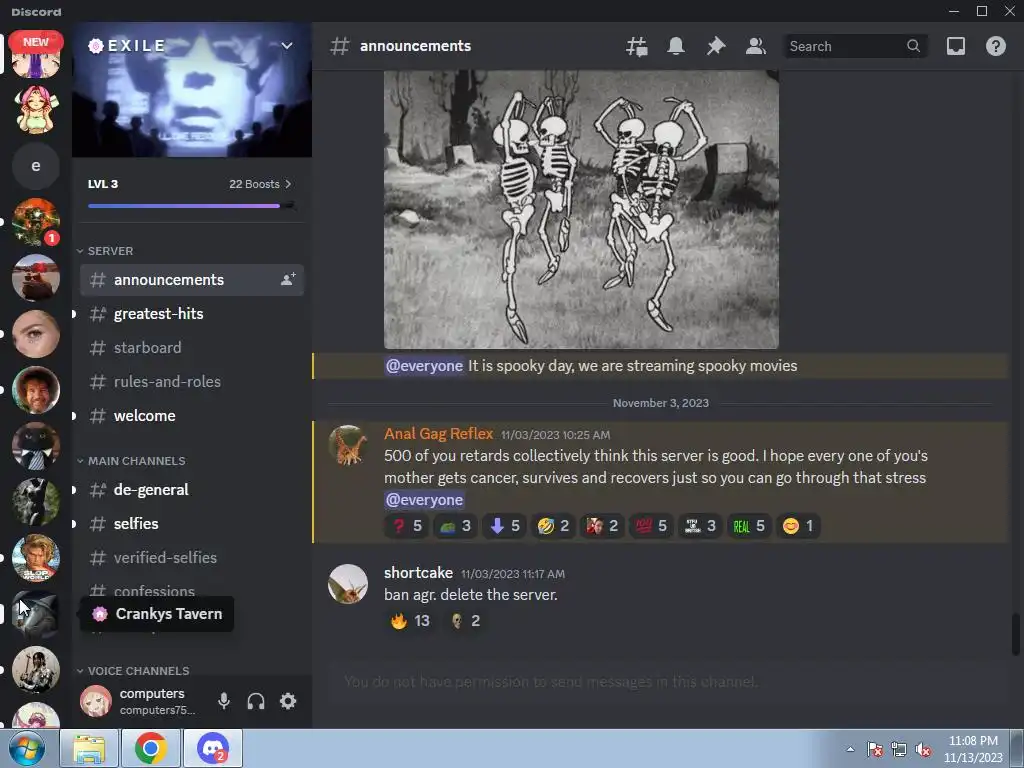Open the selfies channel
This screenshot has height=768, width=1024.
191,524
